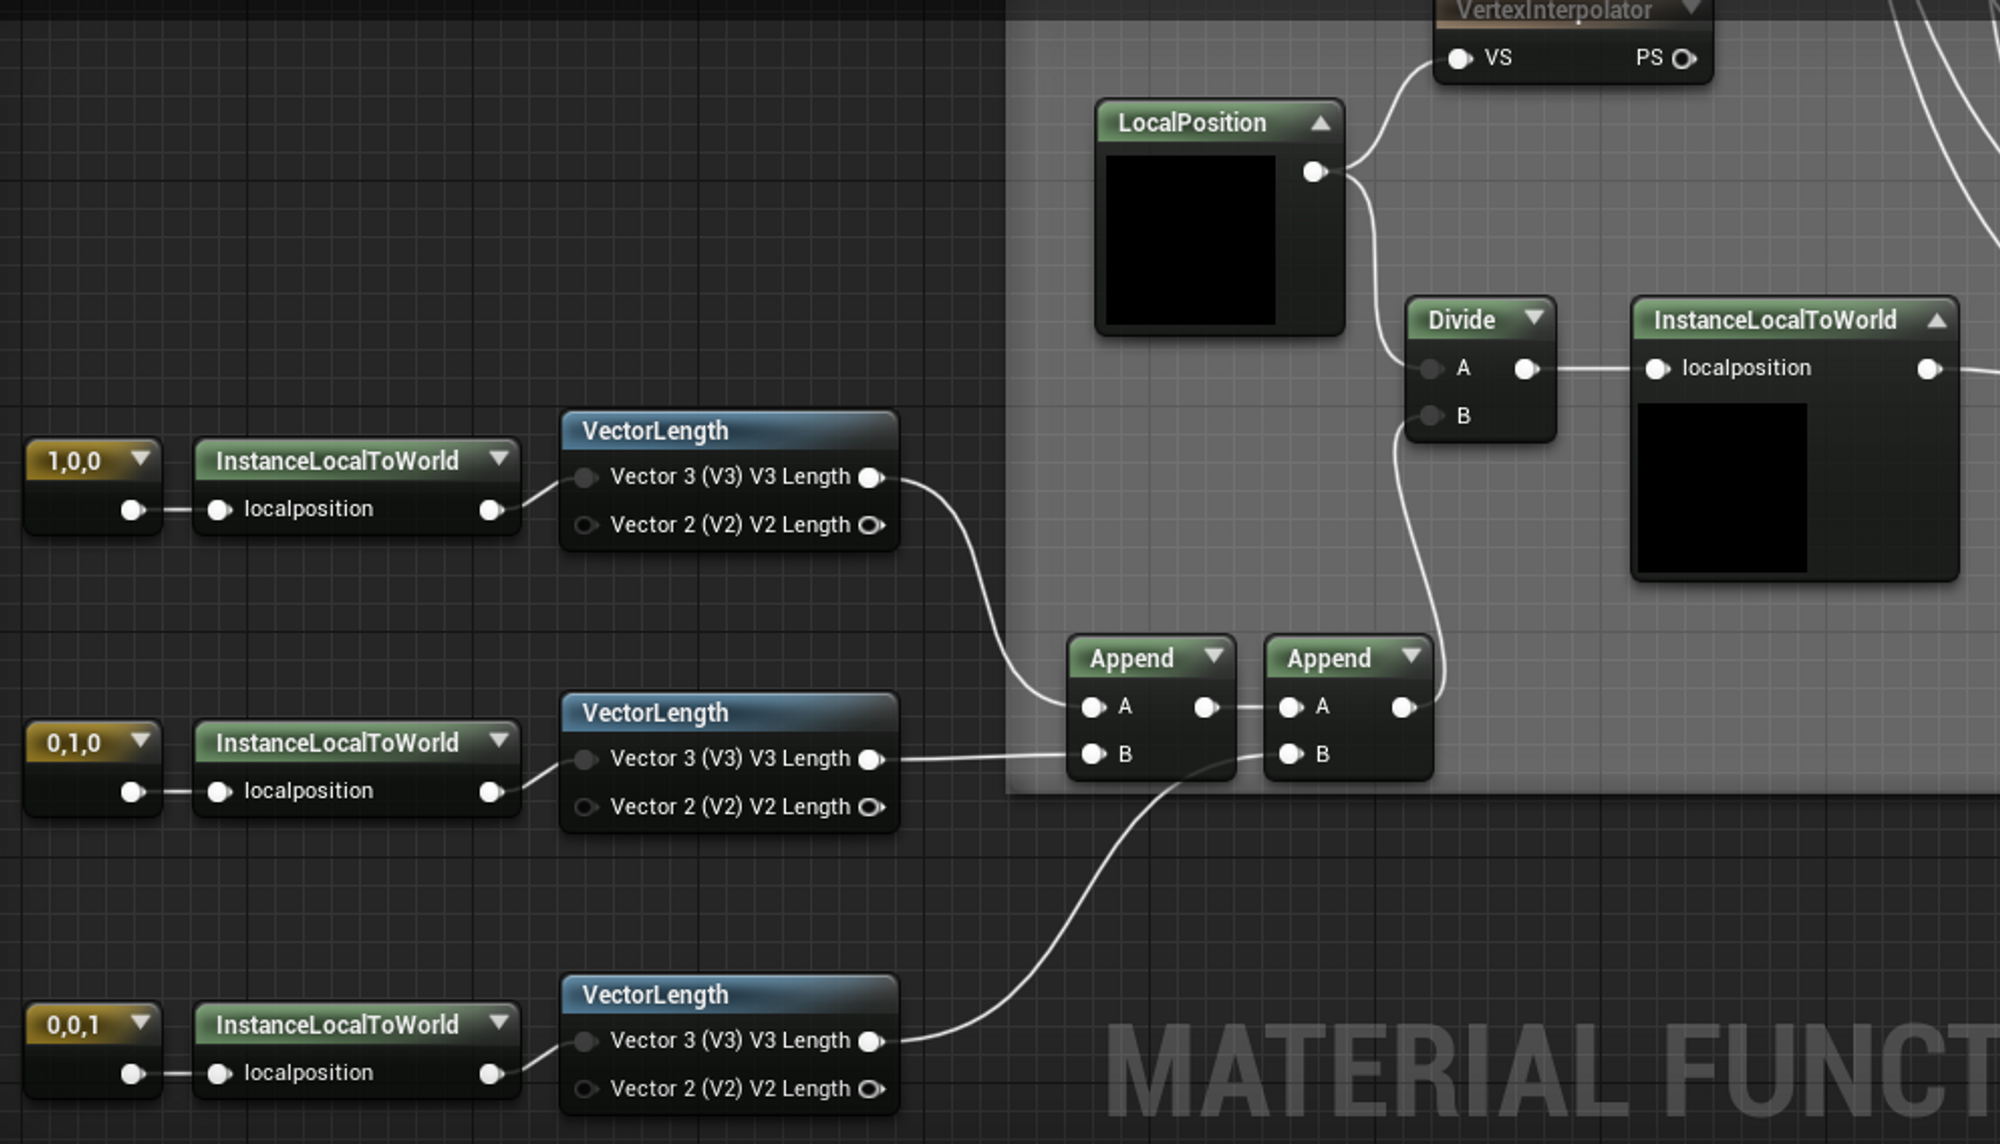Collapse right InstanceLocalToWorld node preview arrow
This screenshot has height=1144, width=2000.
click(1936, 320)
